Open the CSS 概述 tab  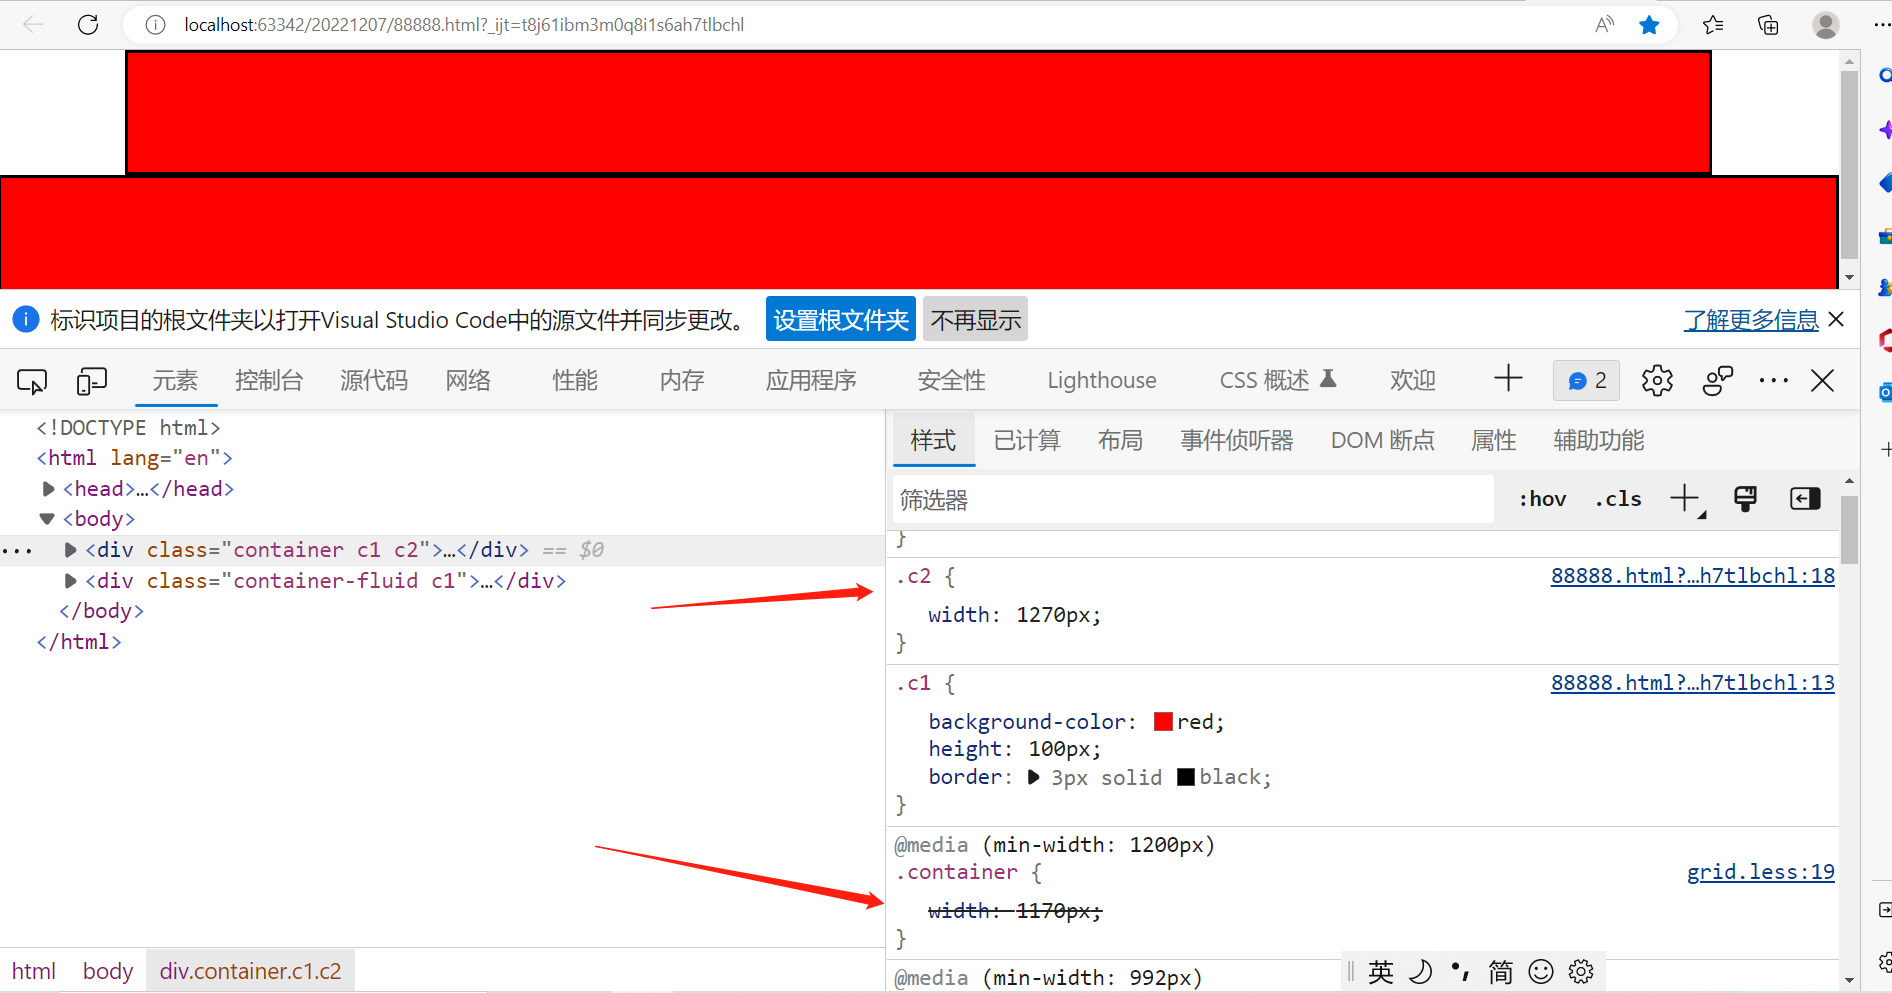coord(1278,381)
